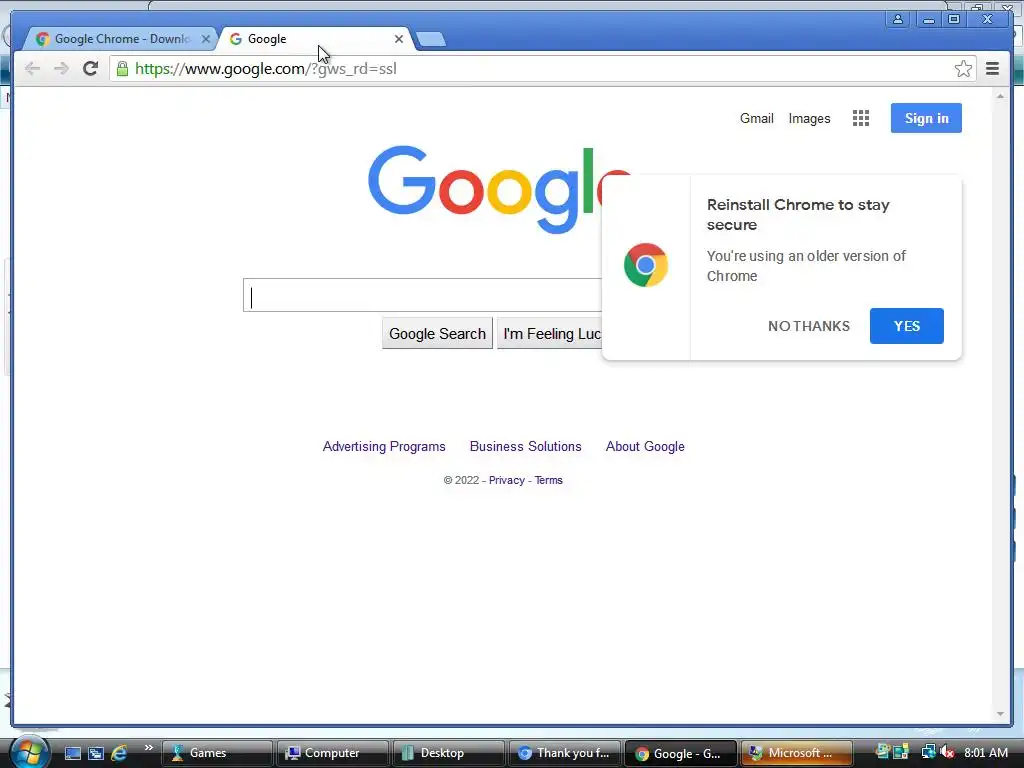Open Advertising Programs link
The width and height of the screenshot is (1024, 768).
coord(384,447)
